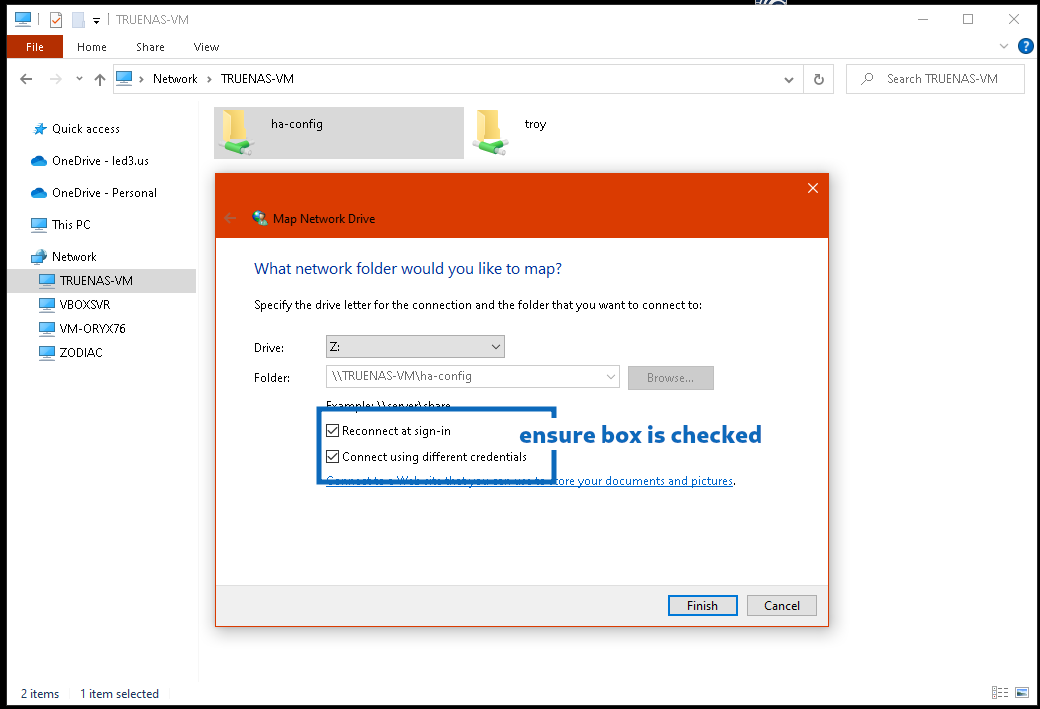Screen dimensions: 1040x709
Task: Open Explorer help question mark icon
Action: pyautogui.click(x=1025, y=46)
